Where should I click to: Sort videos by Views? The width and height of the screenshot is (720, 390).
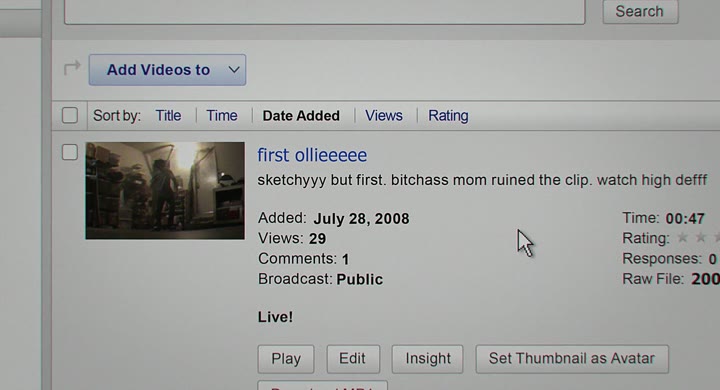click(384, 116)
